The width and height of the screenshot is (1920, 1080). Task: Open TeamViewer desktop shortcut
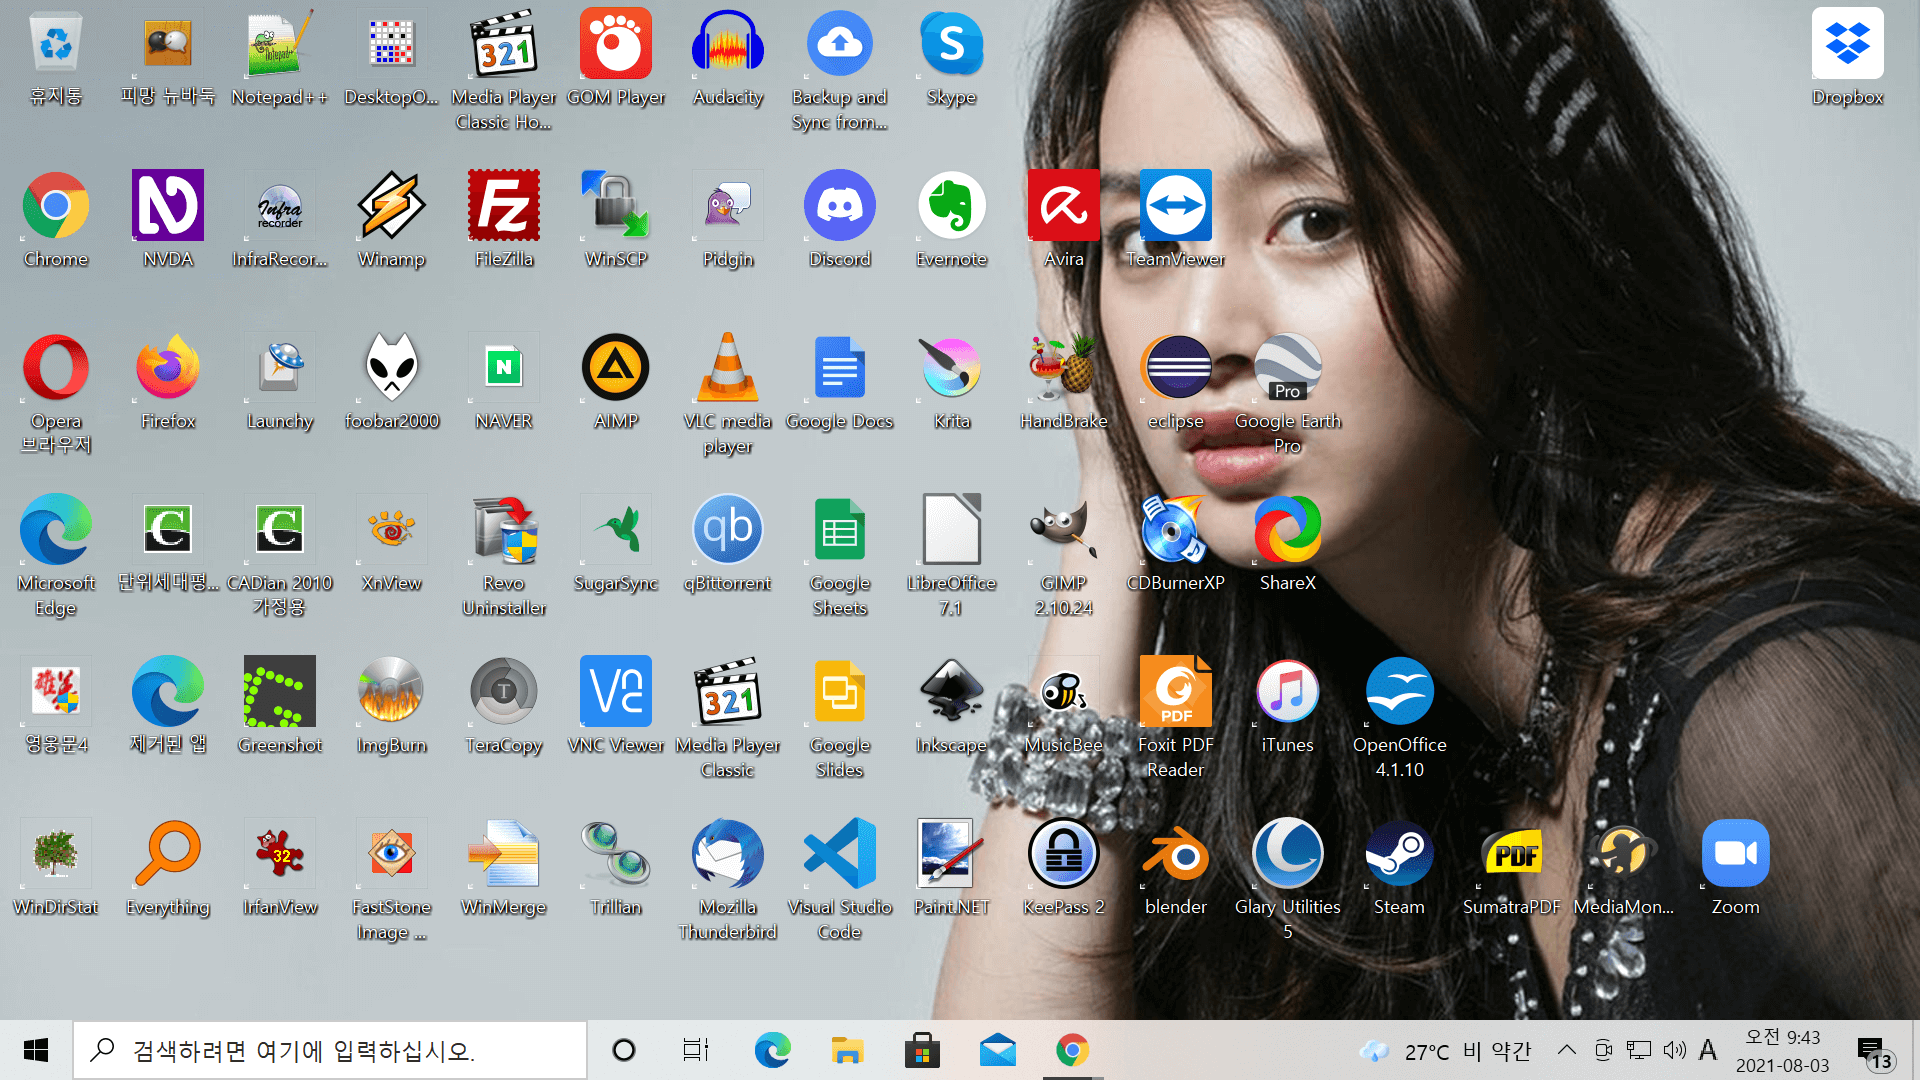coord(1175,220)
